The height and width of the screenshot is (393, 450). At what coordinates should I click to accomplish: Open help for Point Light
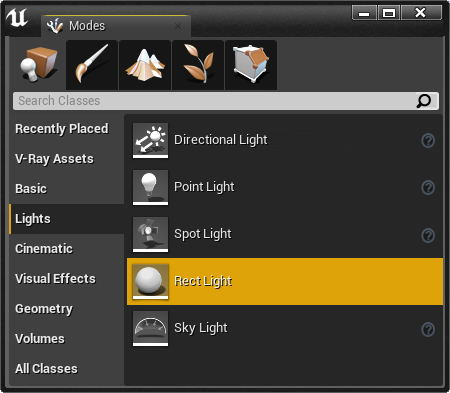pyautogui.click(x=428, y=188)
